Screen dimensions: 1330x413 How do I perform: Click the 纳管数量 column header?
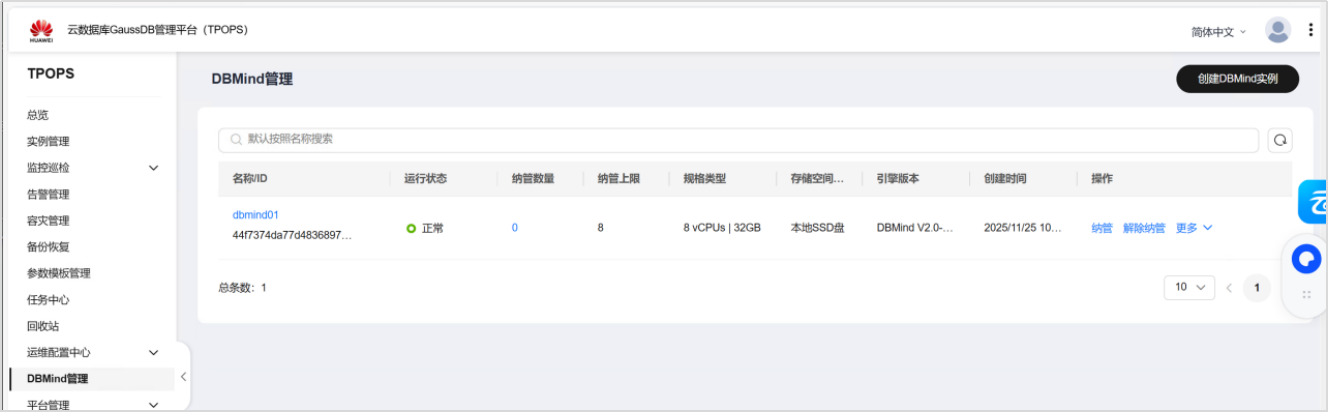coord(533,179)
